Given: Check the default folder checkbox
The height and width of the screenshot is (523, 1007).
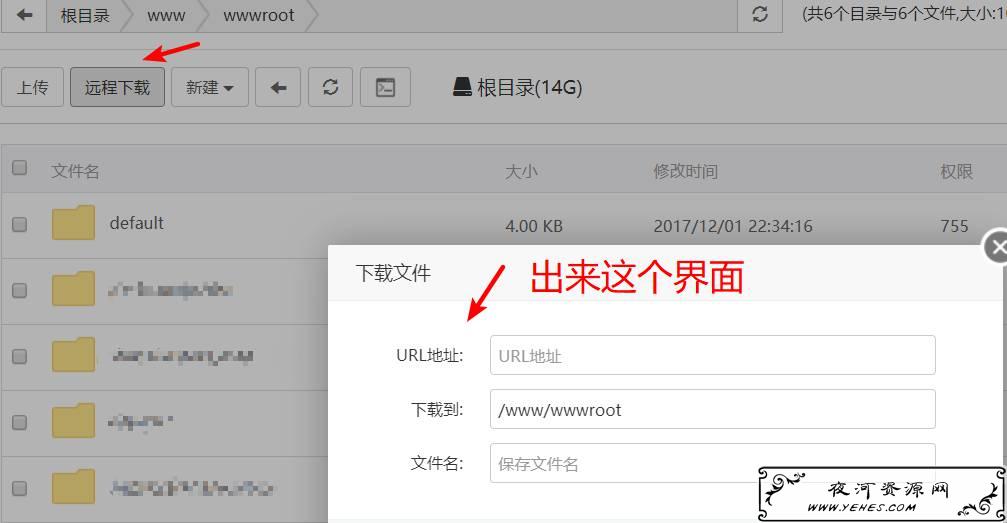Looking at the screenshot, I should pyautogui.click(x=20, y=224).
